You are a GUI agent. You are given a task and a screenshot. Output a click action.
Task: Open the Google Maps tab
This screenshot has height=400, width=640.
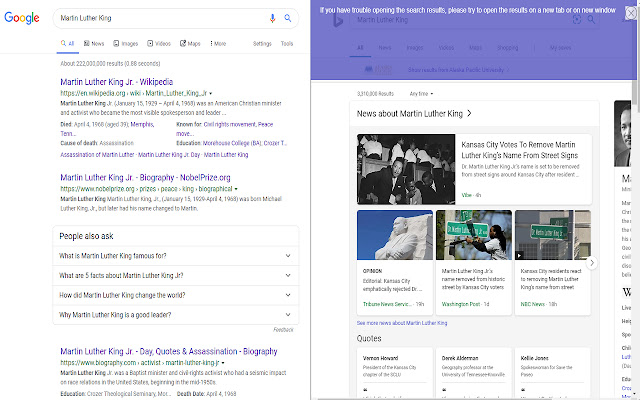[x=190, y=44]
